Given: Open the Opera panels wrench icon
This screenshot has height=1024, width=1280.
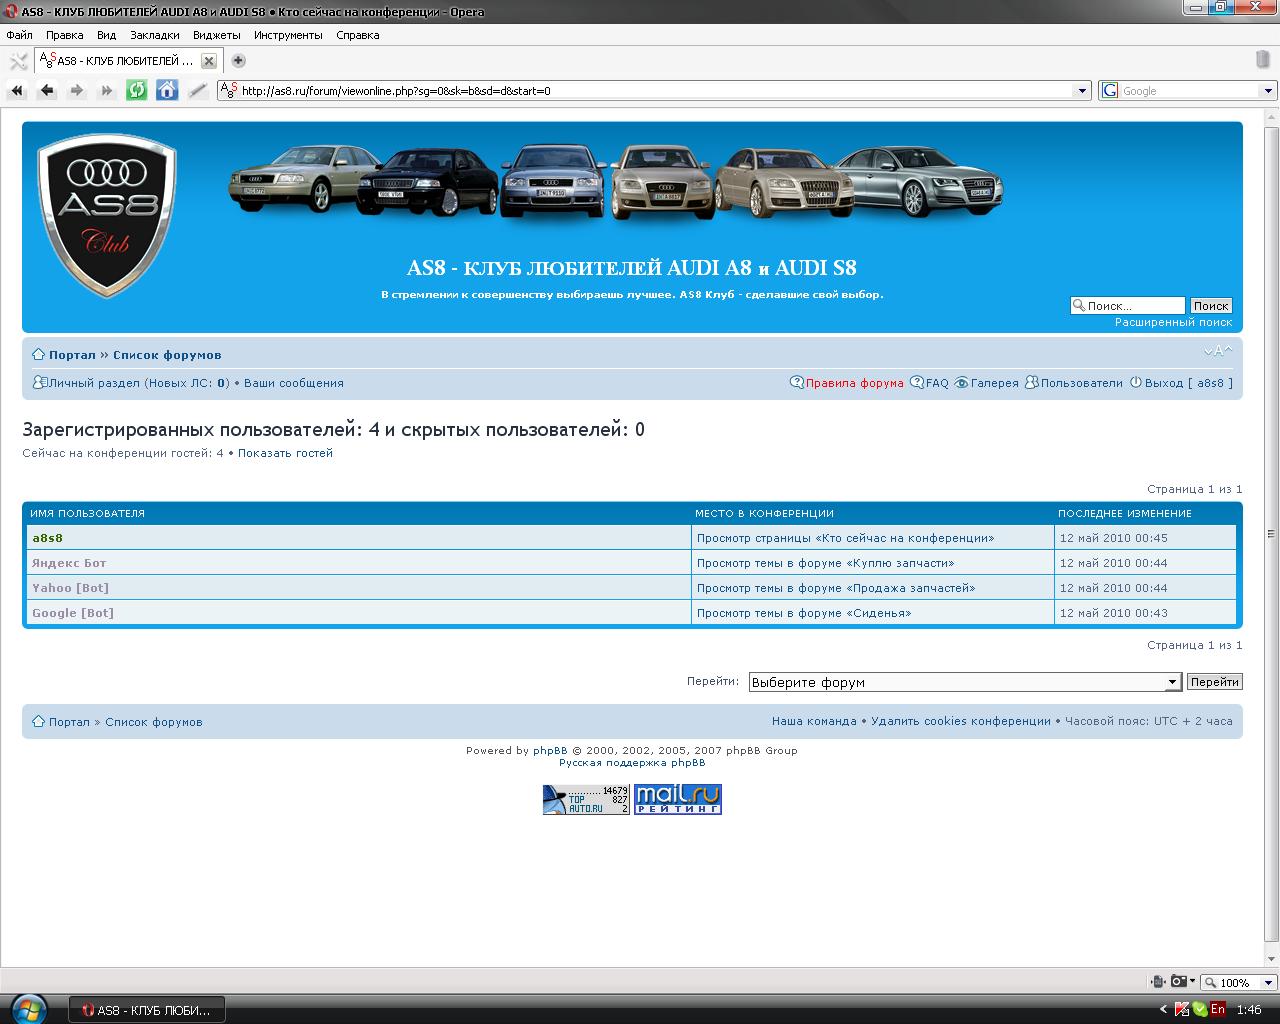Looking at the screenshot, I should 18,61.
